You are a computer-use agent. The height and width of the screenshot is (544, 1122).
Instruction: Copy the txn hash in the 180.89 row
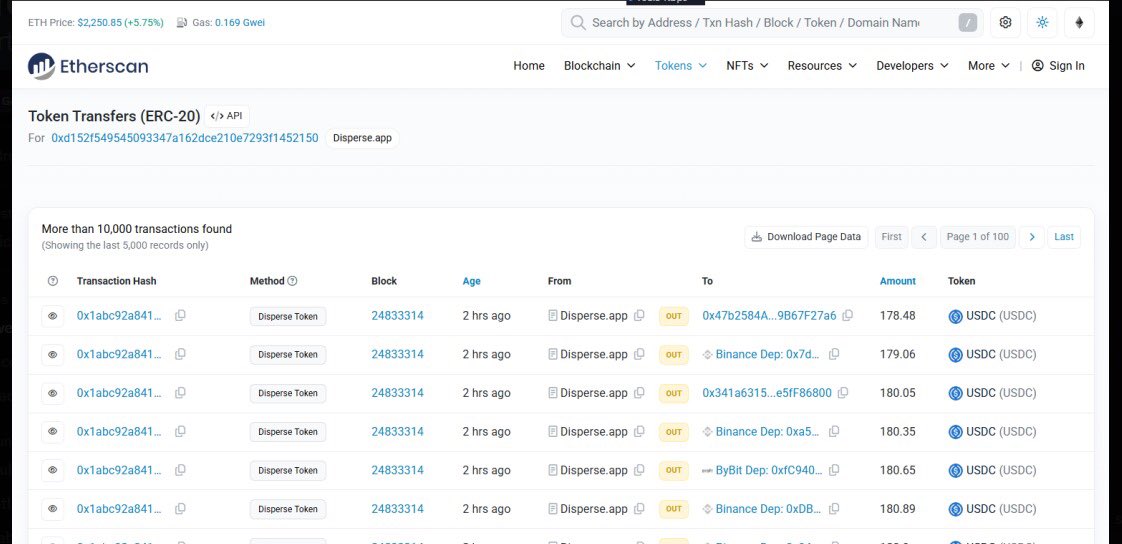[x=180, y=509]
